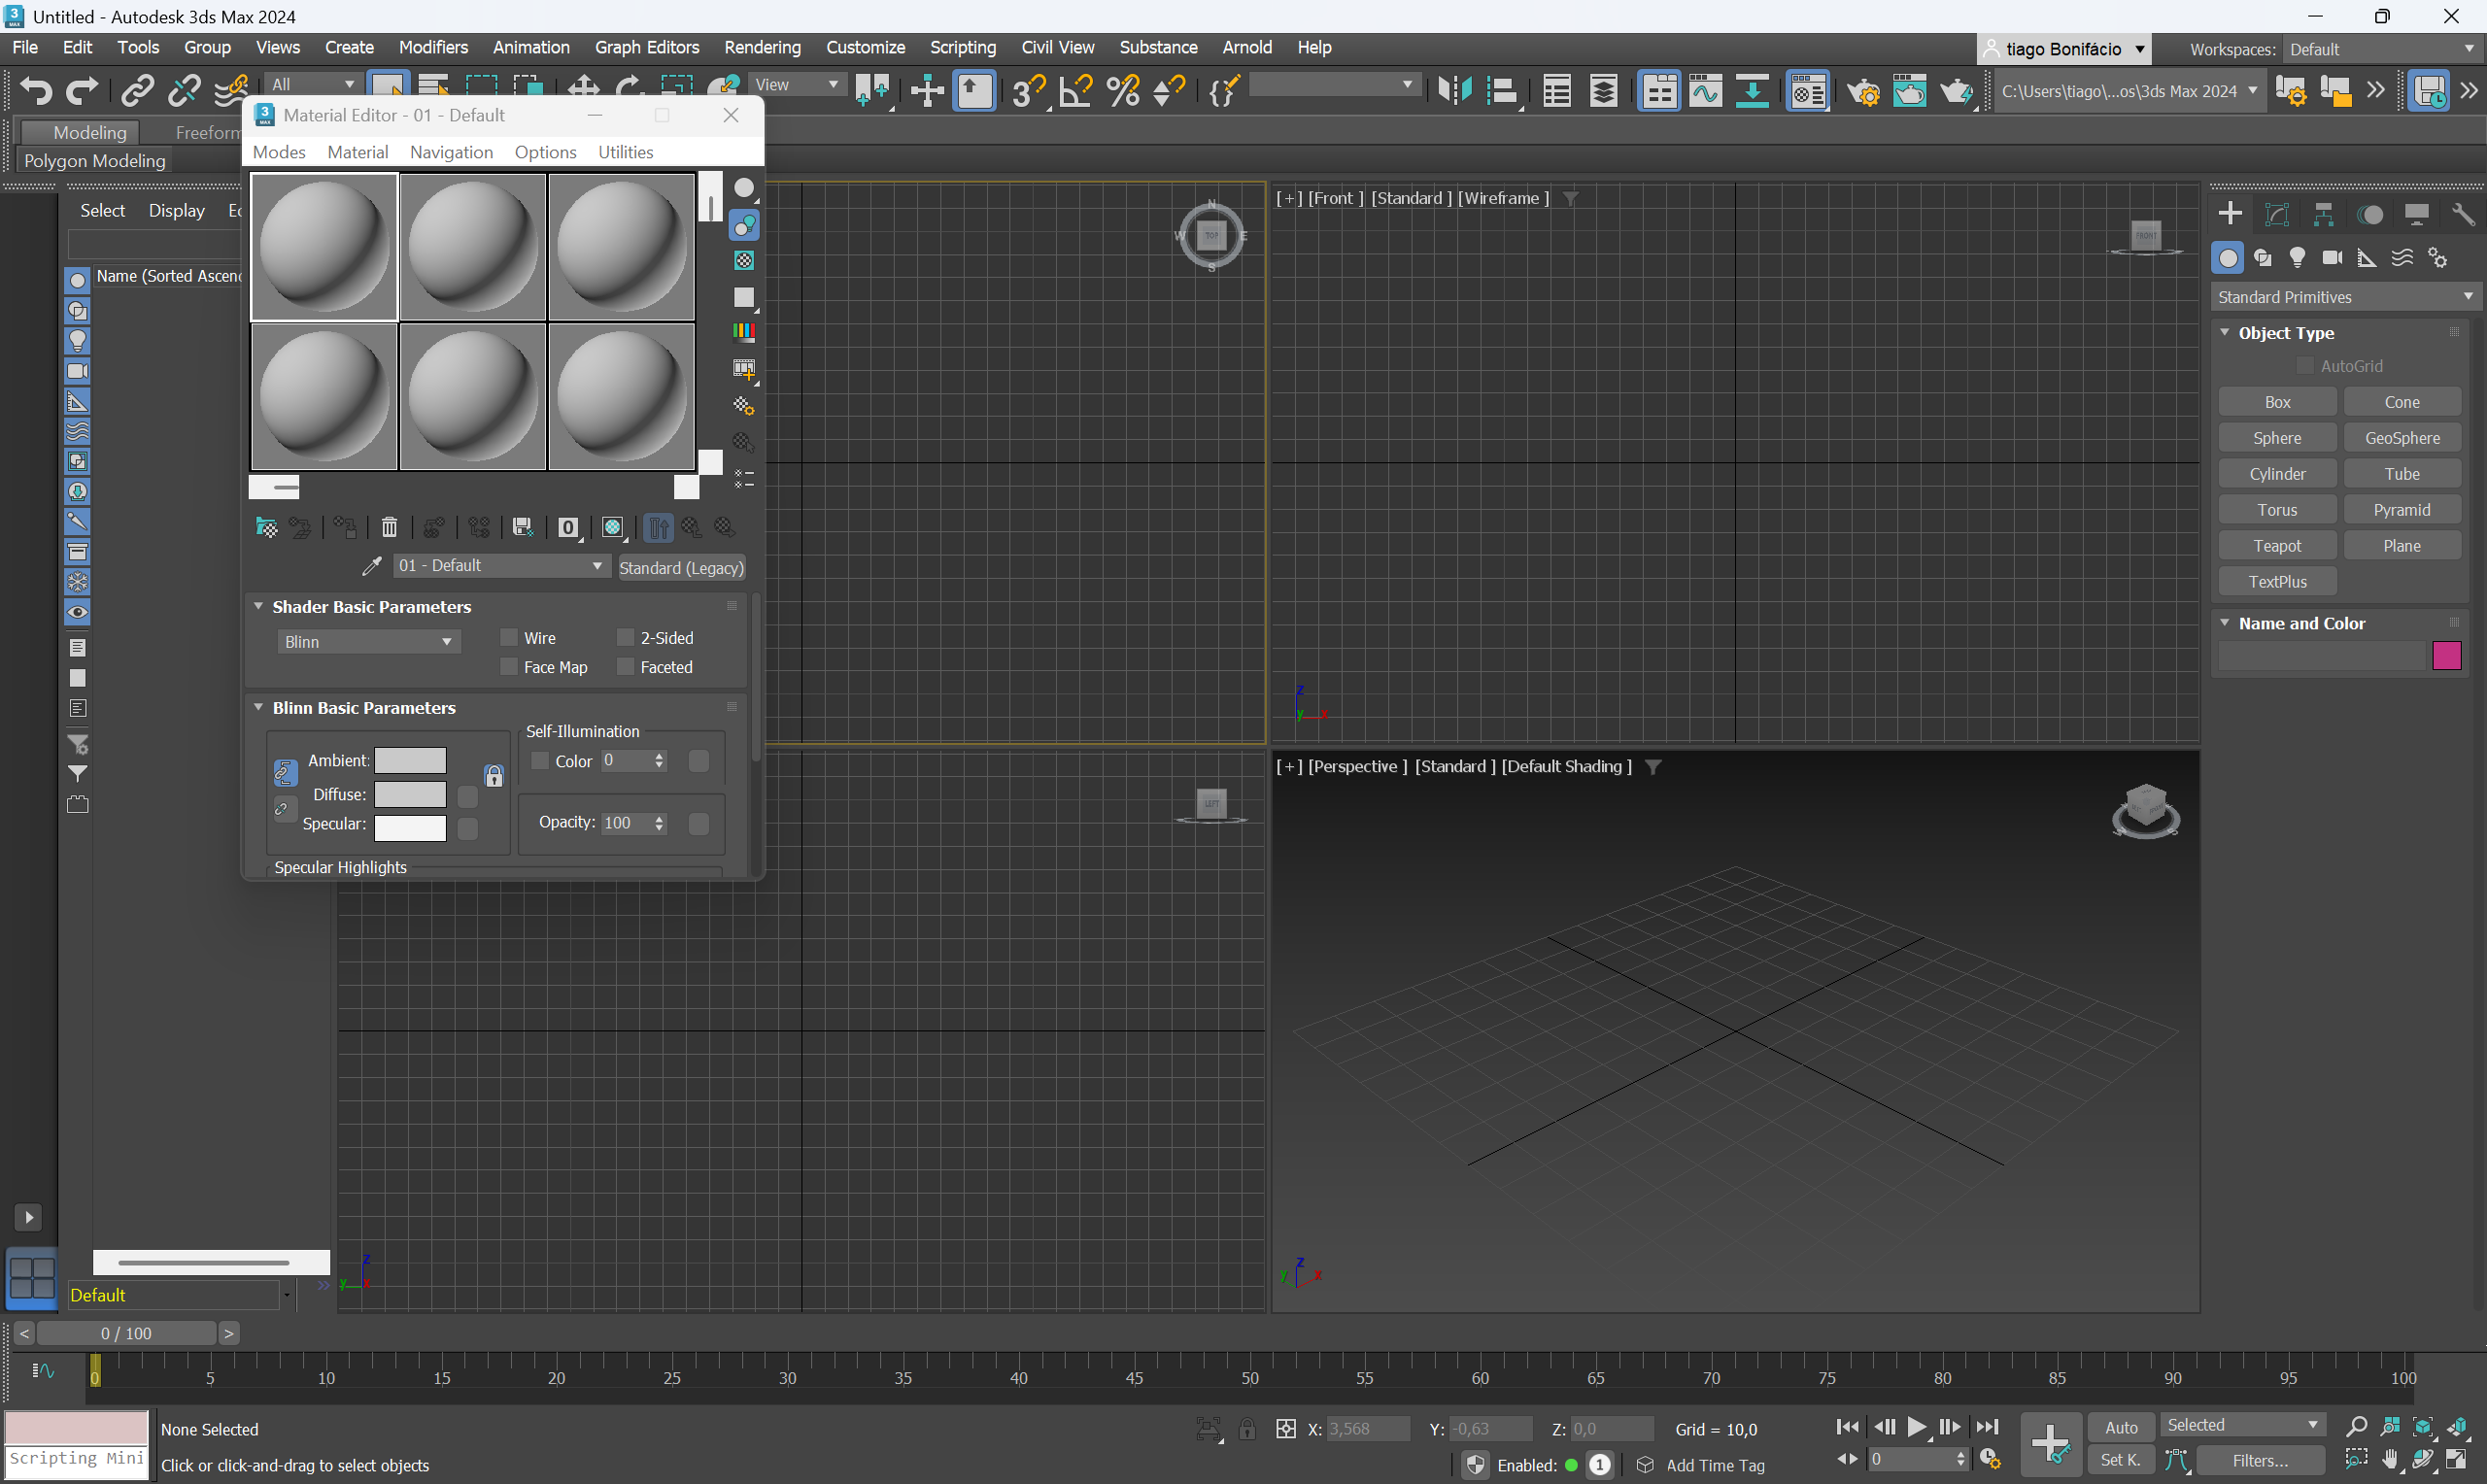Click the Teapot primitive button
2487x1484 pixels.
pyautogui.click(x=2277, y=546)
